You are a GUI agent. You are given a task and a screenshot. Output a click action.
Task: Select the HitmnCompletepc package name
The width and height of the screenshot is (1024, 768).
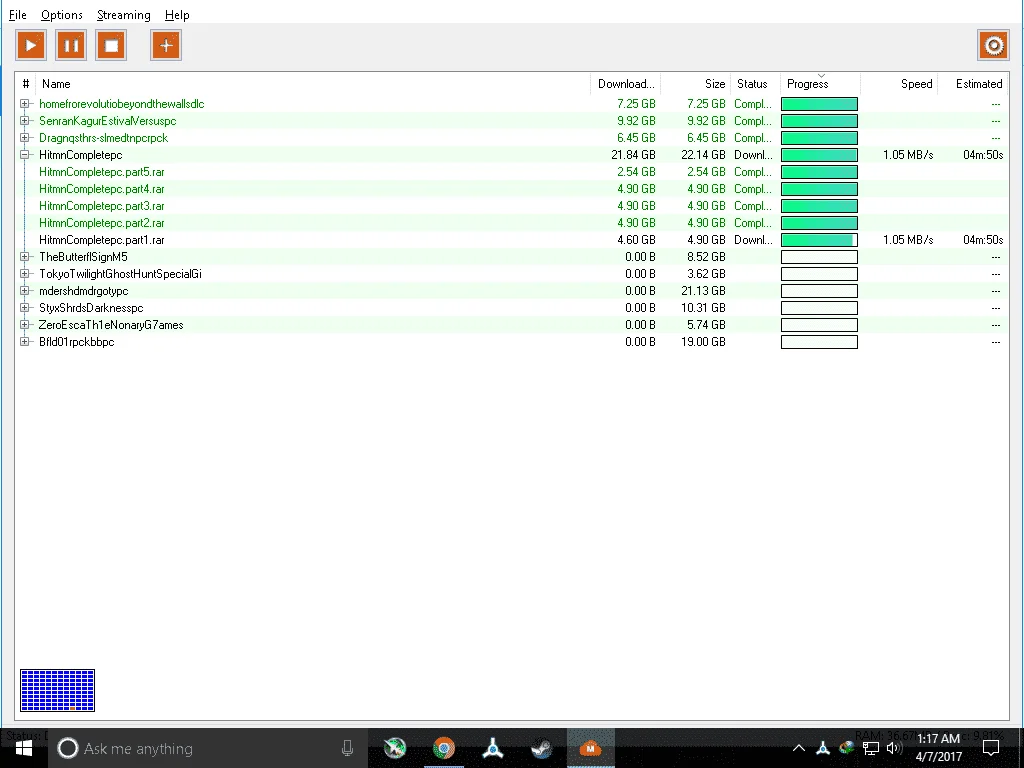pyautogui.click(x=80, y=155)
